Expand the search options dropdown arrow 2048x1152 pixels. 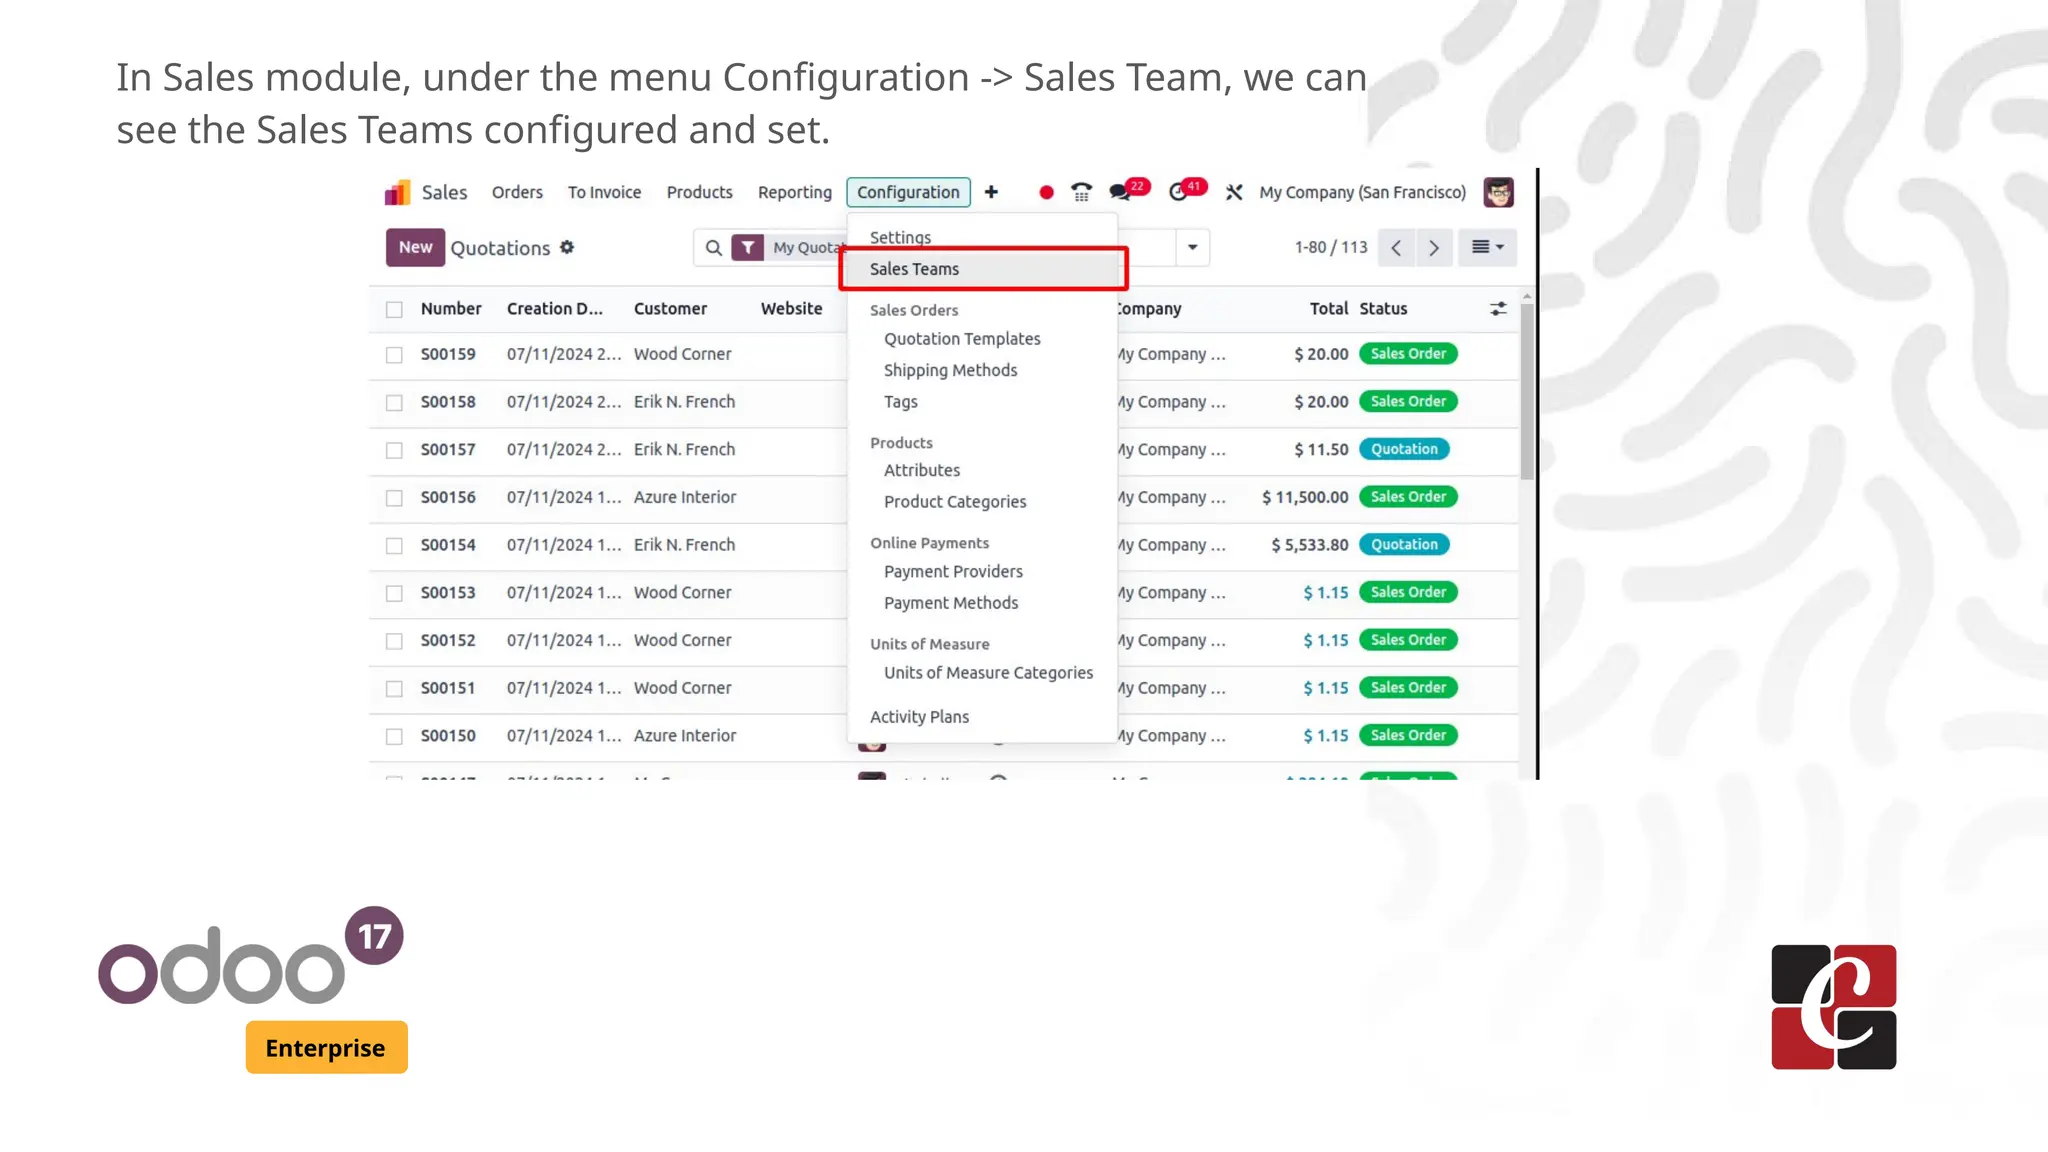1192,247
